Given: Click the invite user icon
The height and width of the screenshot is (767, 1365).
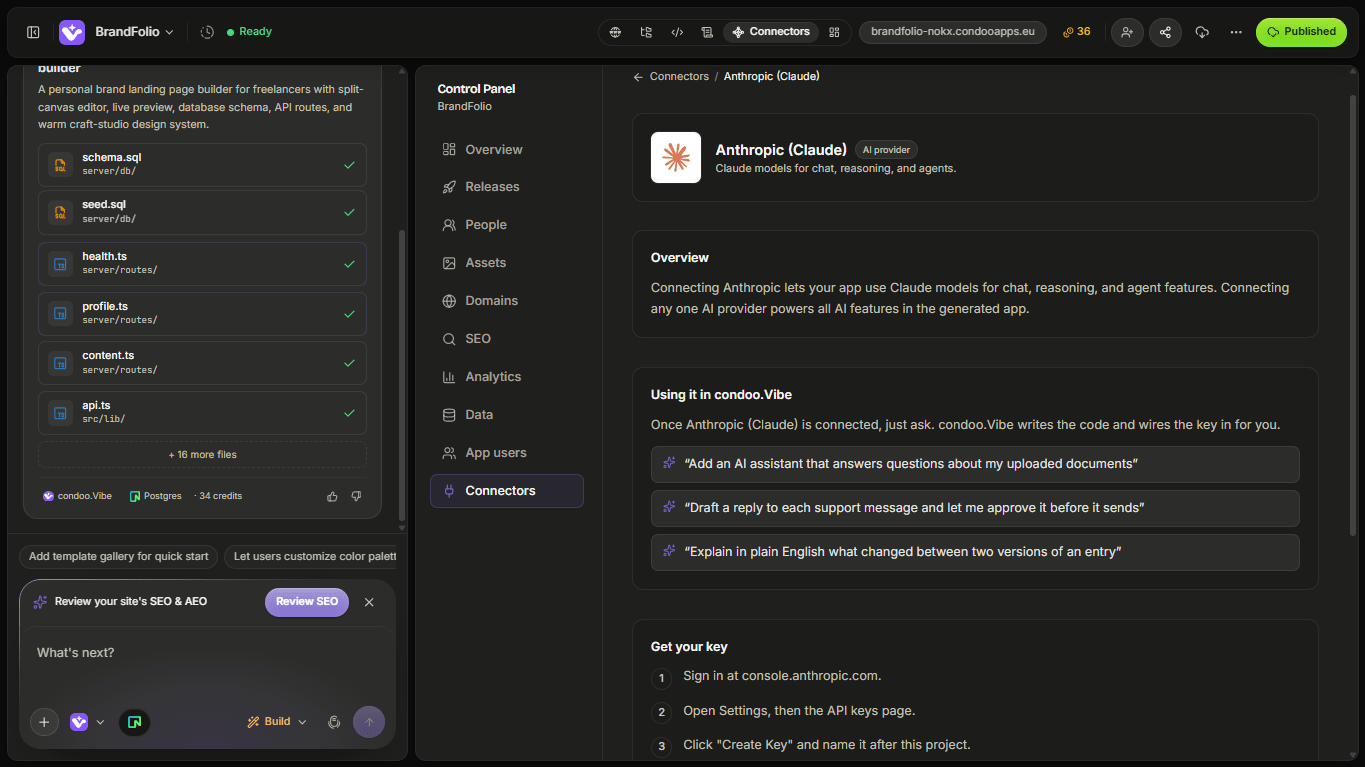Looking at the screenshot, I should pyautogui.click(x=1127, y=32).
